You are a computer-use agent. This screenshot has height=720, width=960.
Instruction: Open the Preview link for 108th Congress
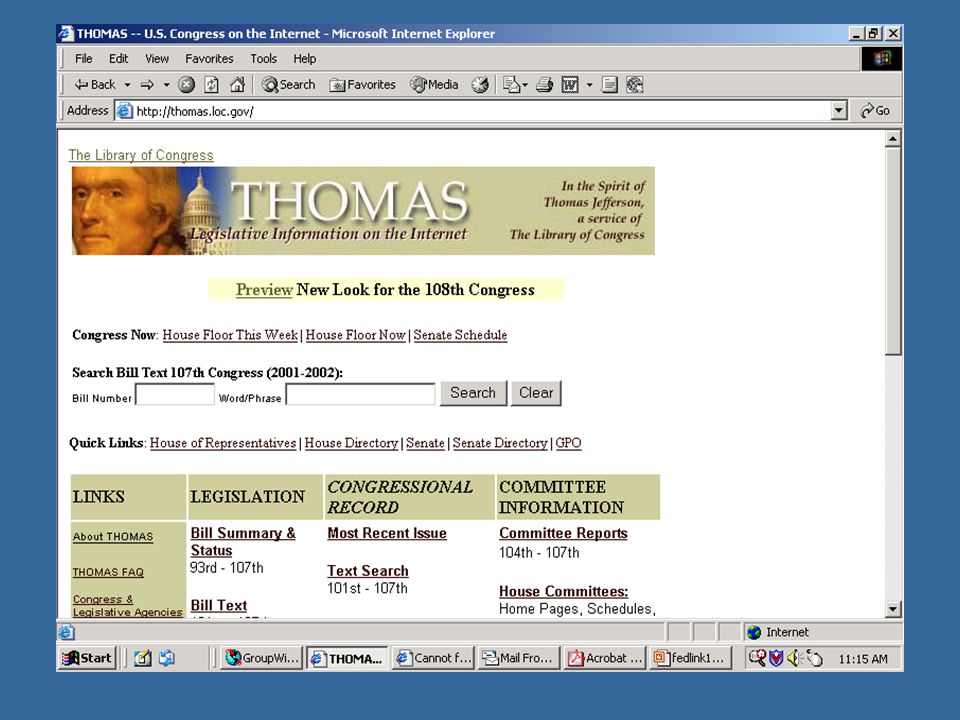tap(264, 290)
